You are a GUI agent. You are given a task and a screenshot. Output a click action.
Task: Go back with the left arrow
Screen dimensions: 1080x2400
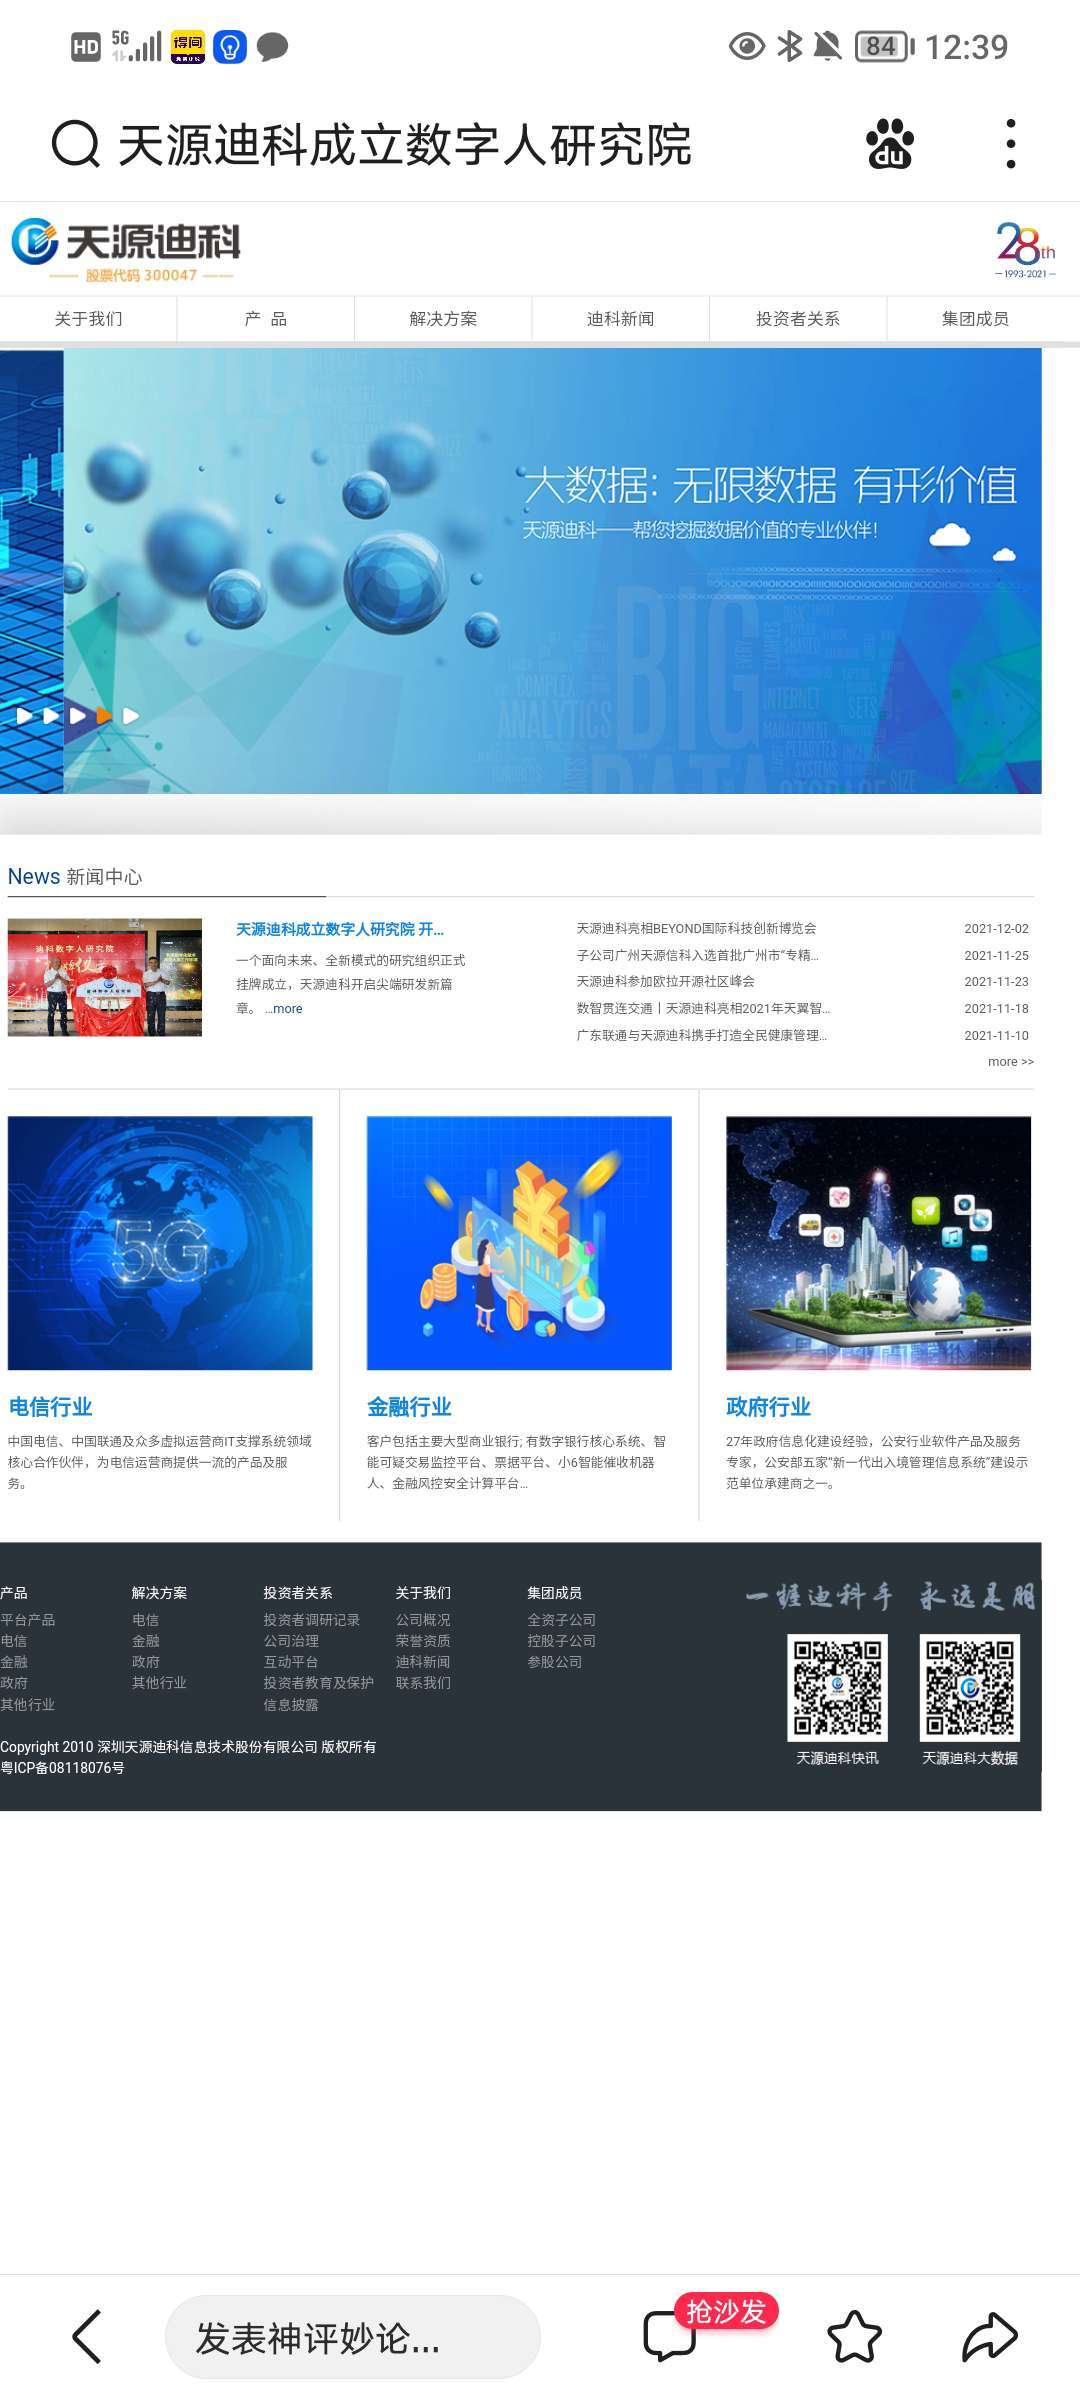tap(87, 2337)
